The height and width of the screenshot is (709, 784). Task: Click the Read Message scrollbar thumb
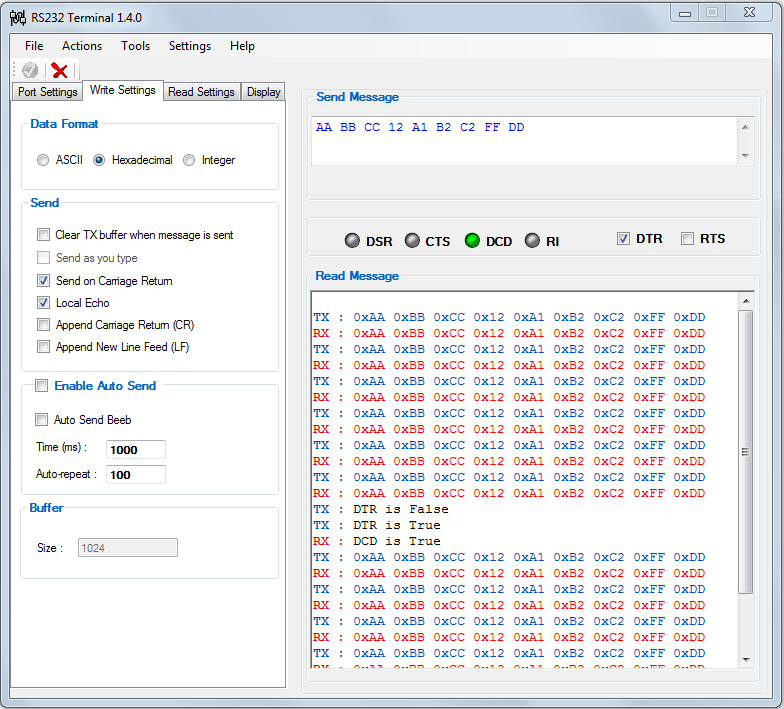point(746,452)
